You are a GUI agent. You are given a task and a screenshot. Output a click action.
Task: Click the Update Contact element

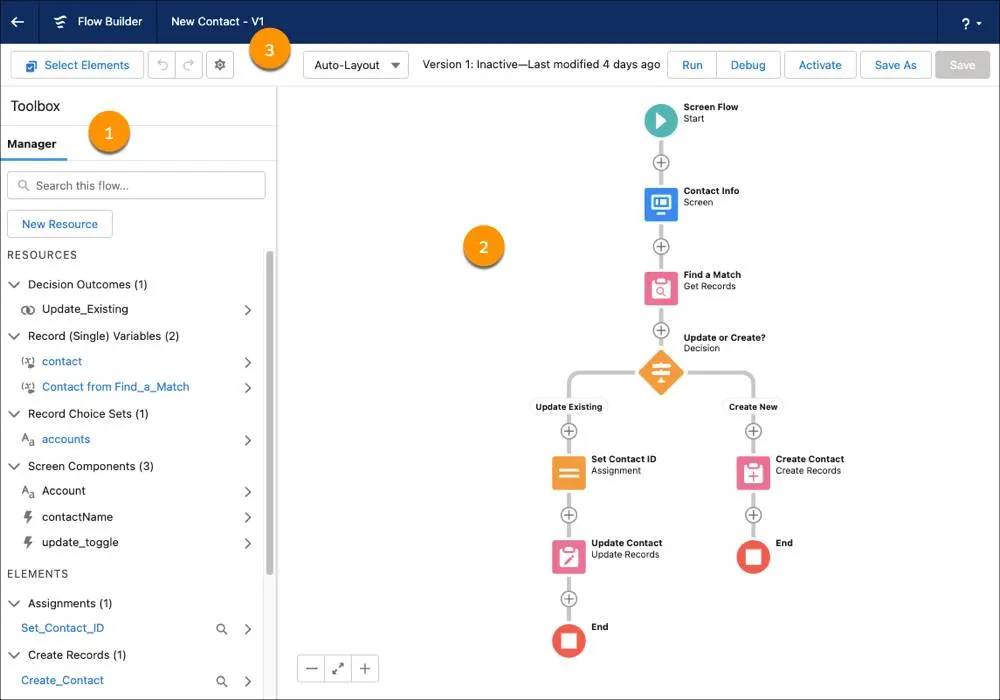click(569, 555)
